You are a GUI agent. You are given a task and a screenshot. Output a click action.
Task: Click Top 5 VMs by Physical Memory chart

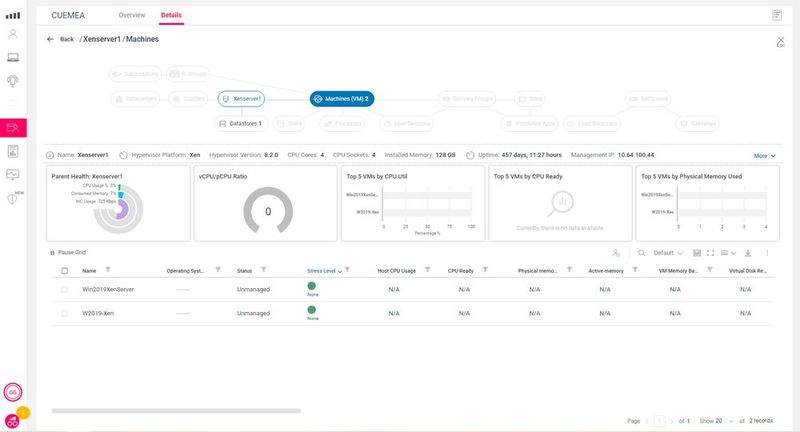click(708, 203)
